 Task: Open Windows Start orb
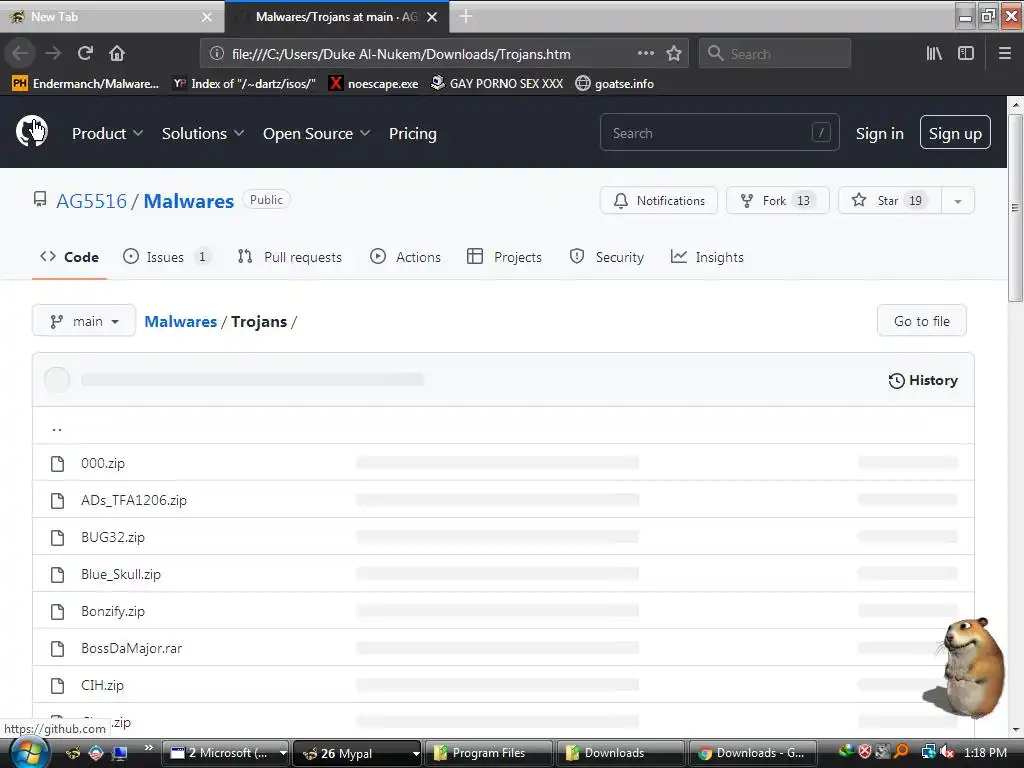(28, 752)
